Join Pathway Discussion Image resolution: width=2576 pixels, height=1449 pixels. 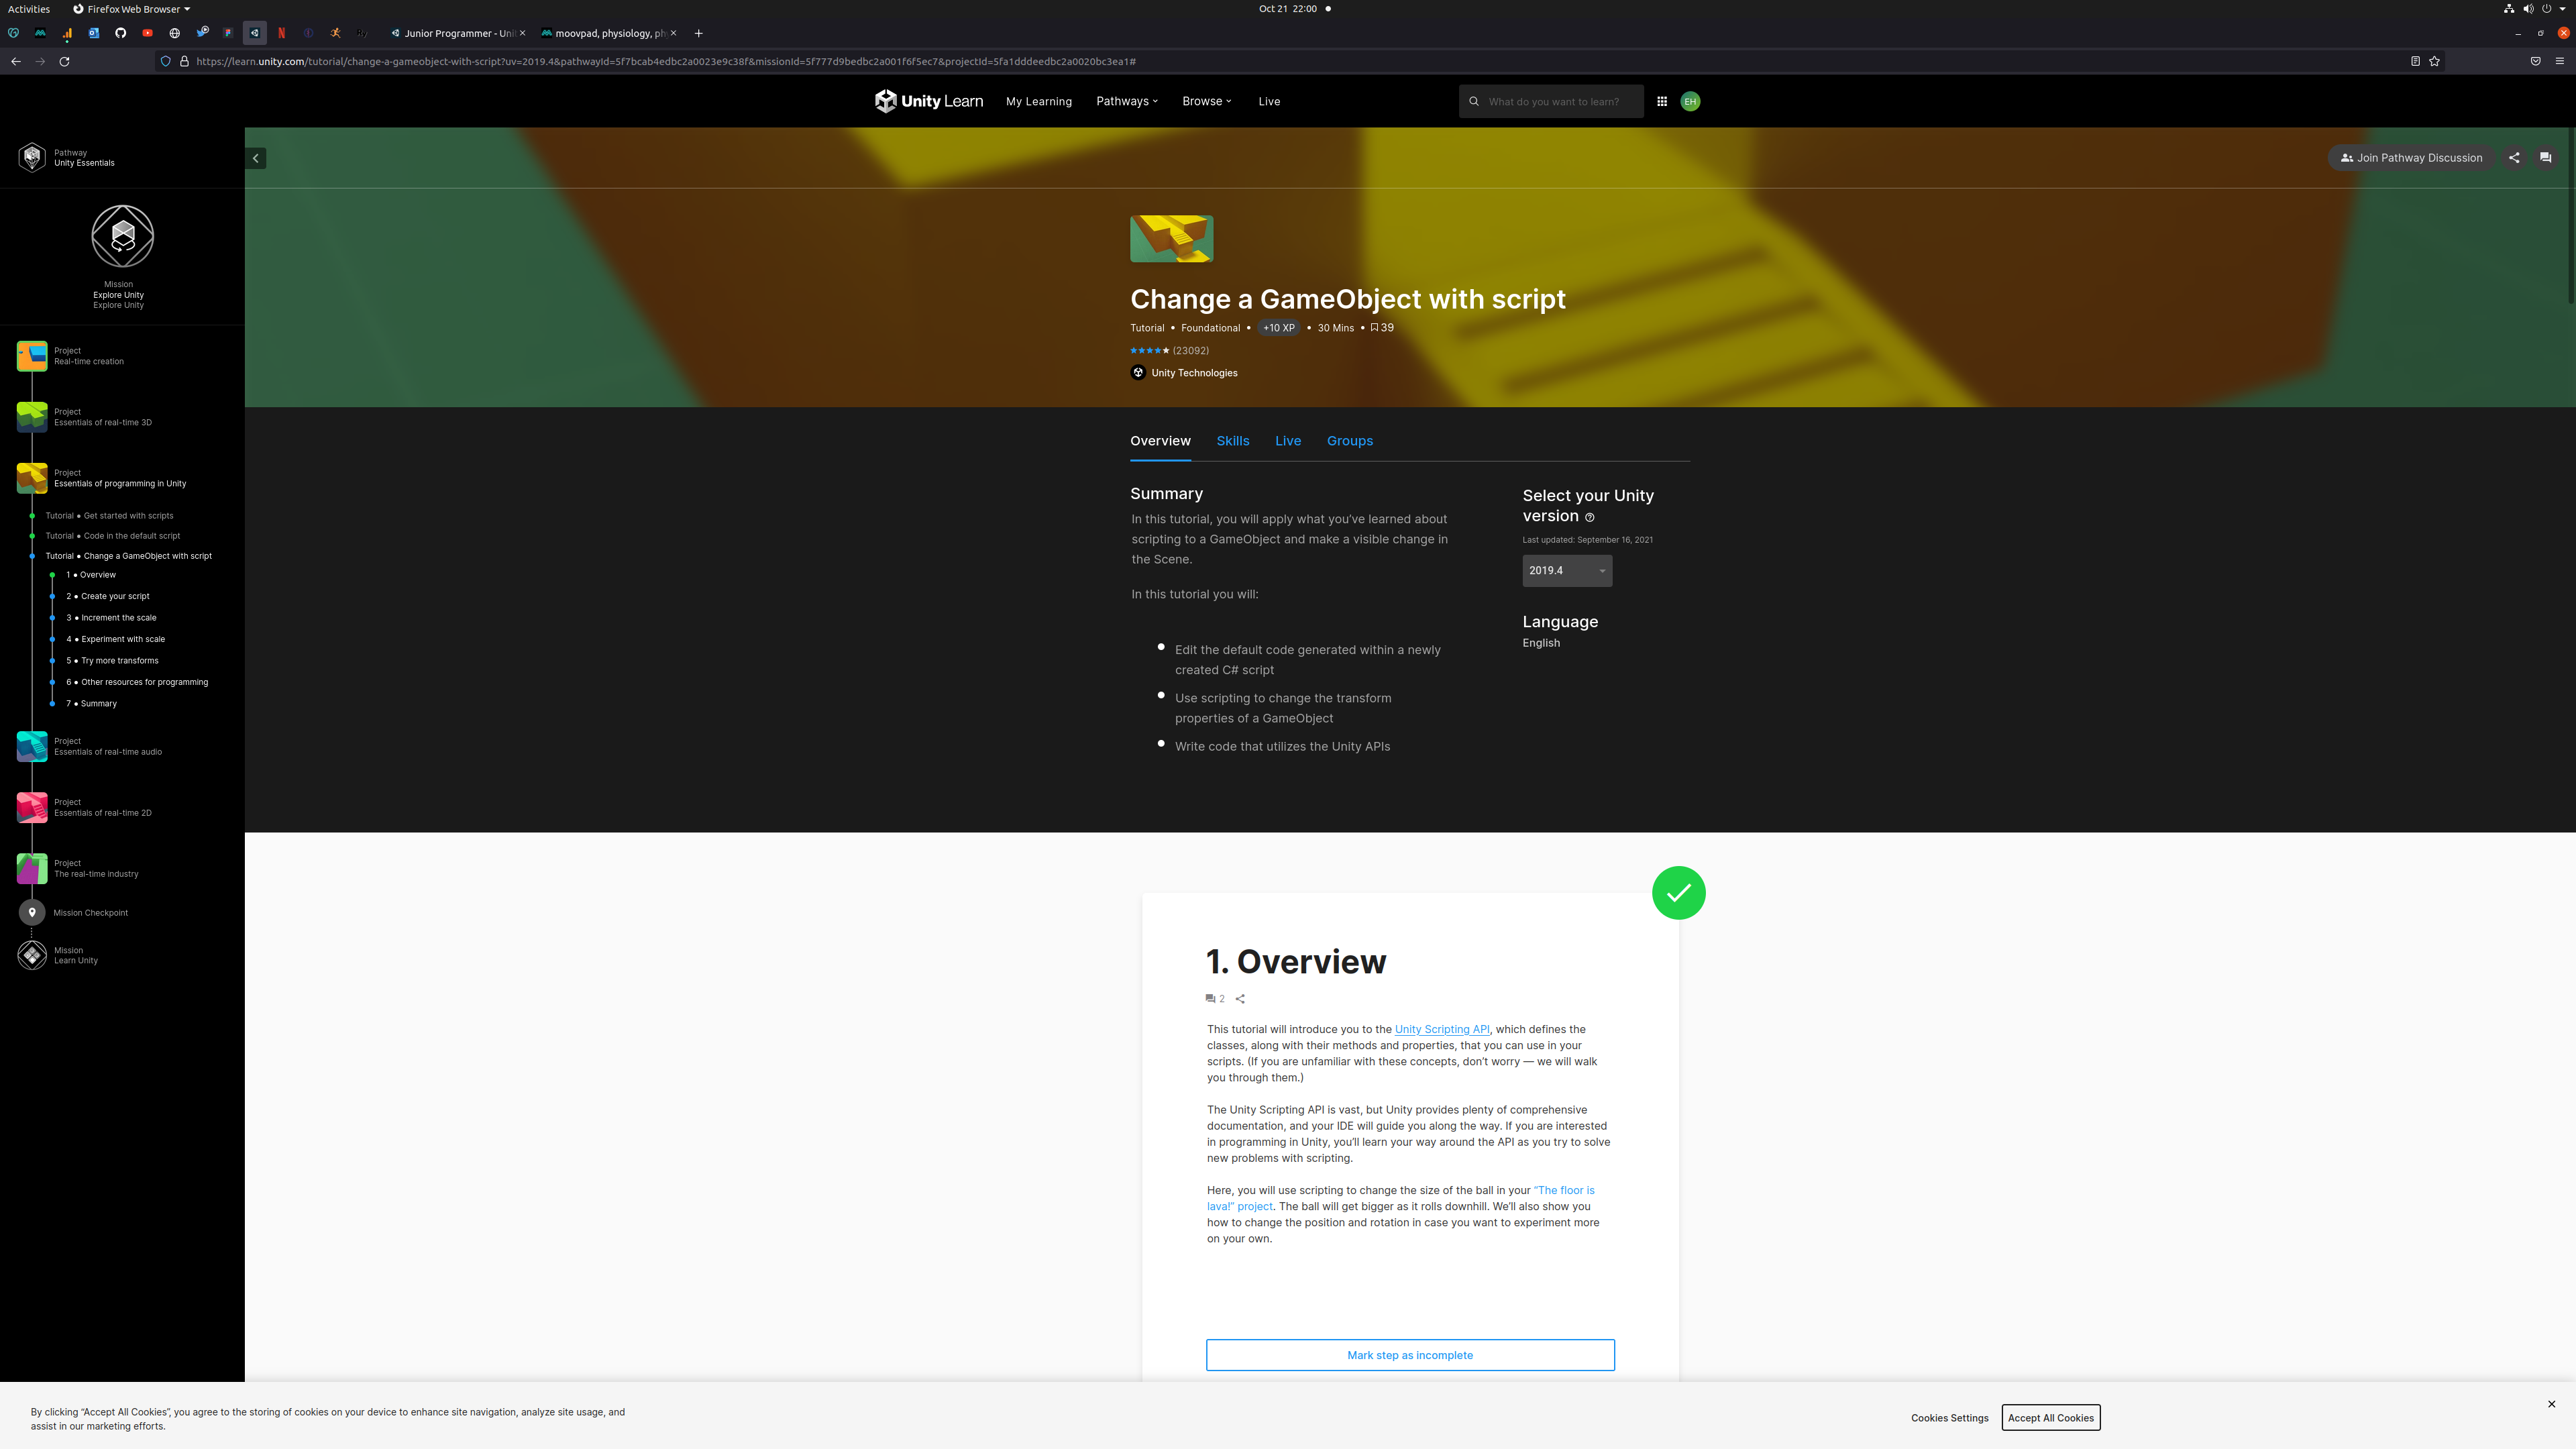pyautogui.click(x=2411, y=158)
